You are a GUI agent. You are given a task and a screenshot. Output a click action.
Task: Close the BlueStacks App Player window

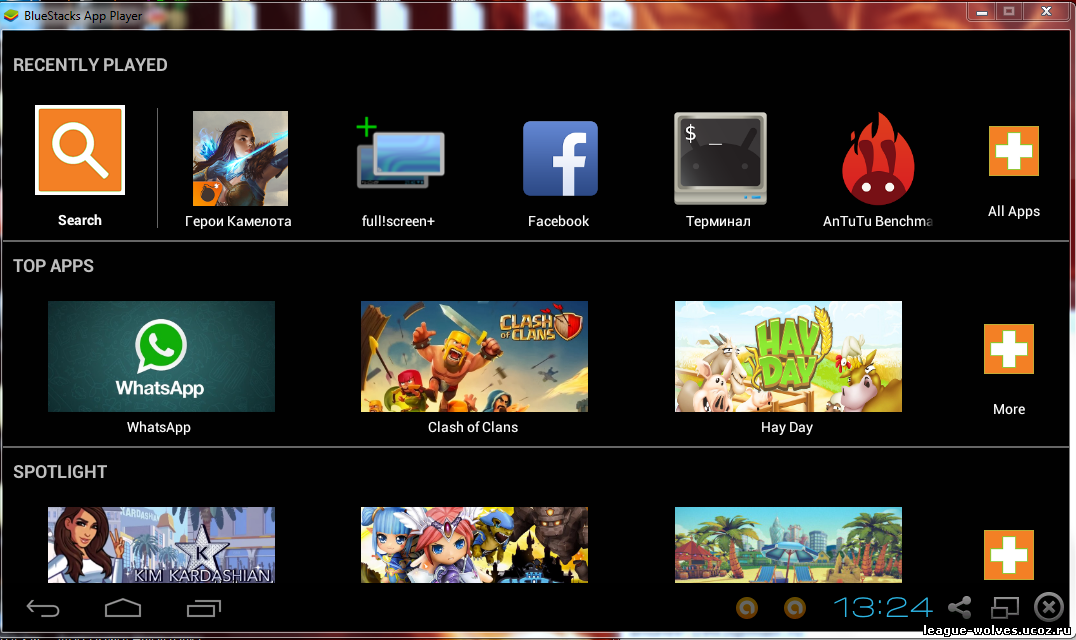pos(1046,12)
